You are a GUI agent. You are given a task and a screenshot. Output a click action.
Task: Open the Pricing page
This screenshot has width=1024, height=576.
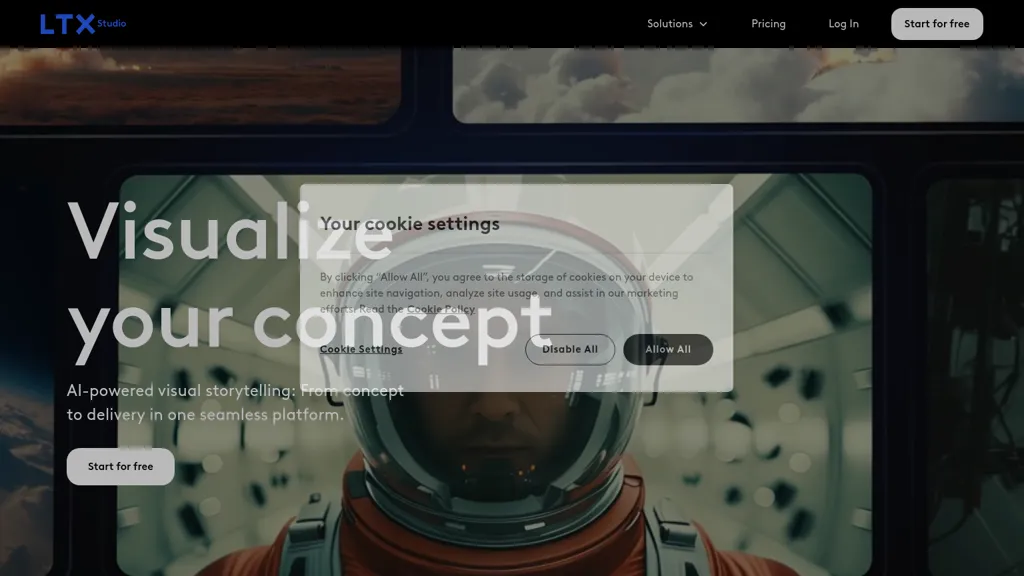(x=768, y=24)
